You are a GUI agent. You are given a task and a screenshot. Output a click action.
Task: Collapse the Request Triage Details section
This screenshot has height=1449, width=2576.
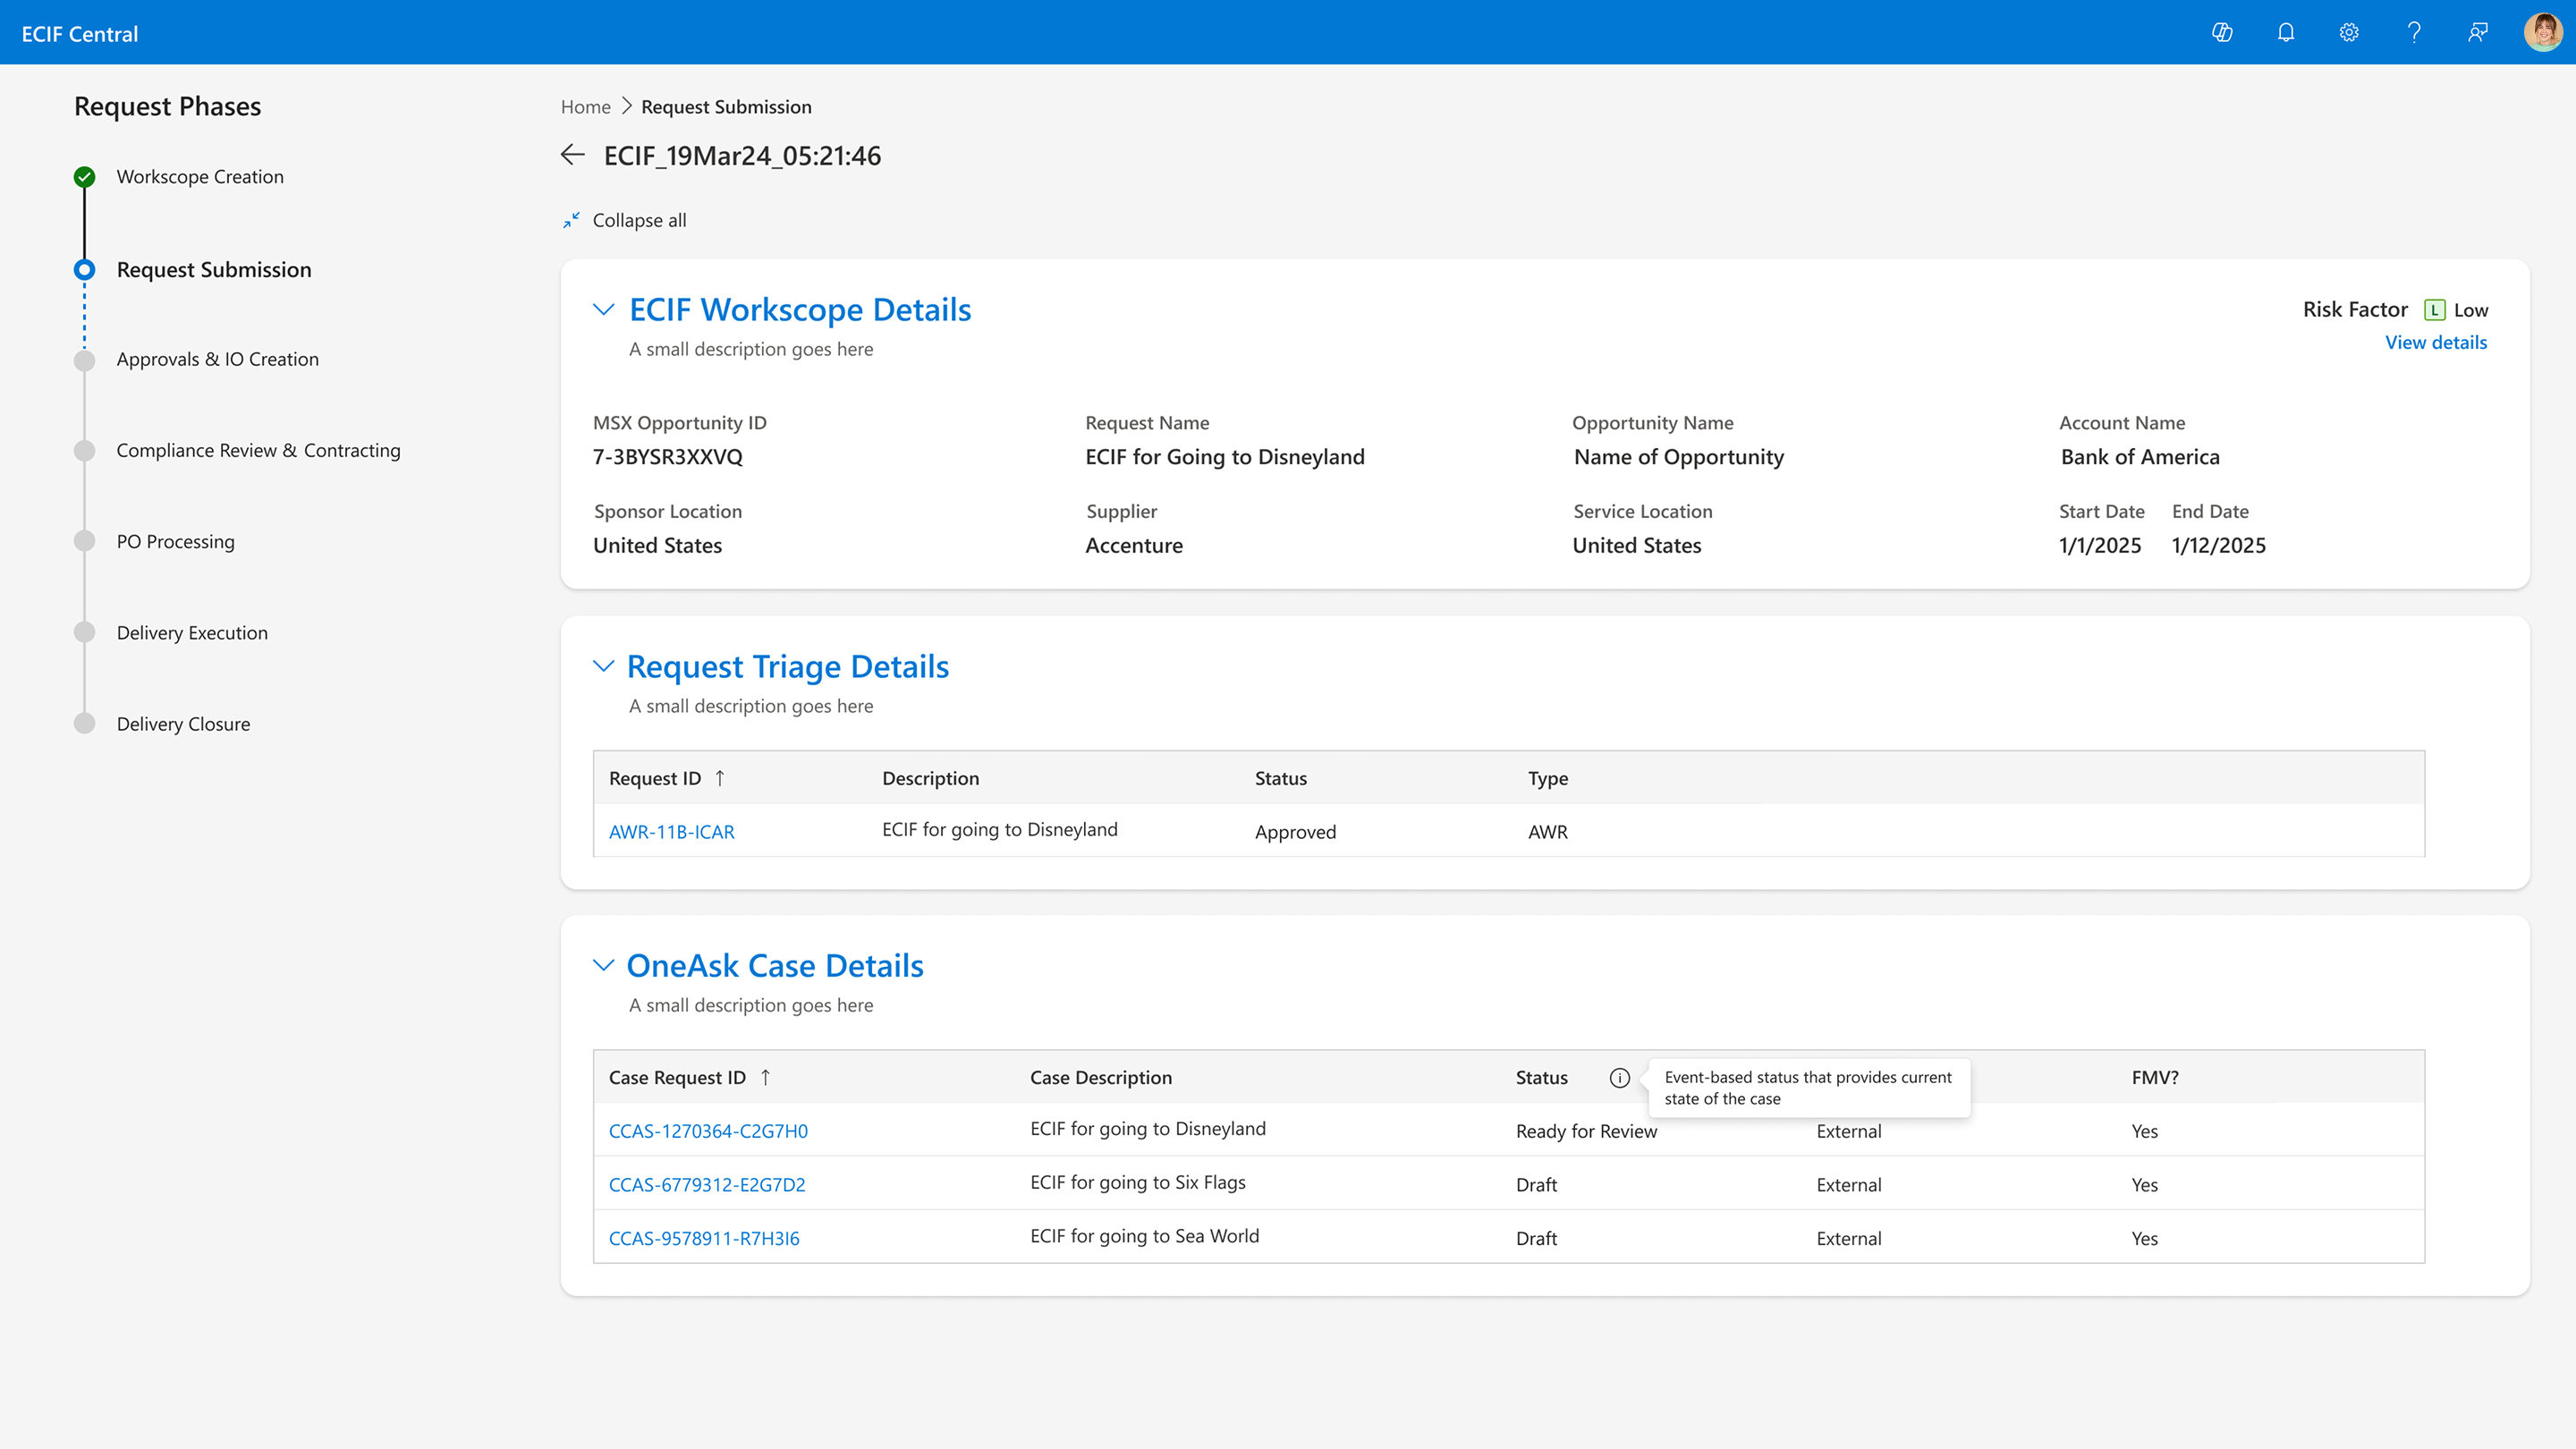(603, 666)
